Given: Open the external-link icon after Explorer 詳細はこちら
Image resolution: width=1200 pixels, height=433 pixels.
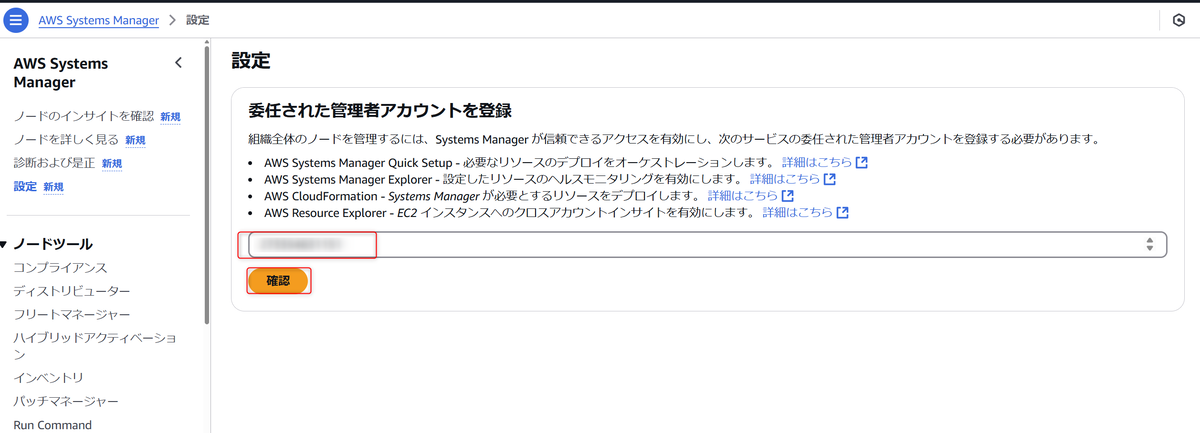Looking at the screenshot, I should click(829, 179).
